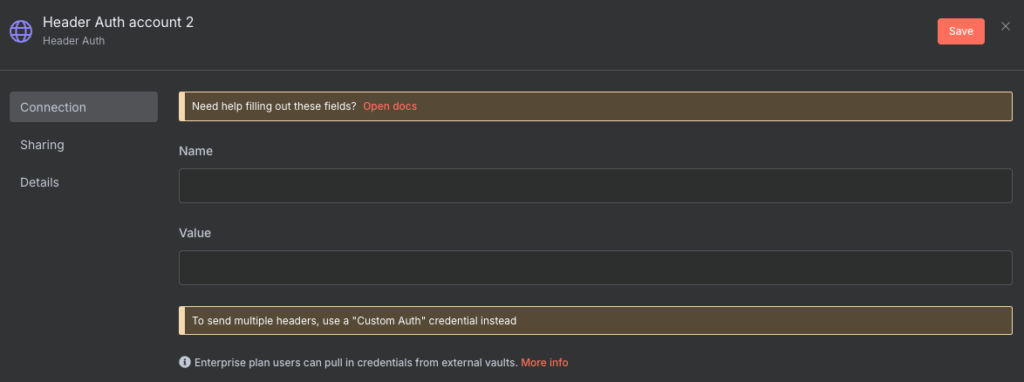Click the Name field label

[196, 151]
